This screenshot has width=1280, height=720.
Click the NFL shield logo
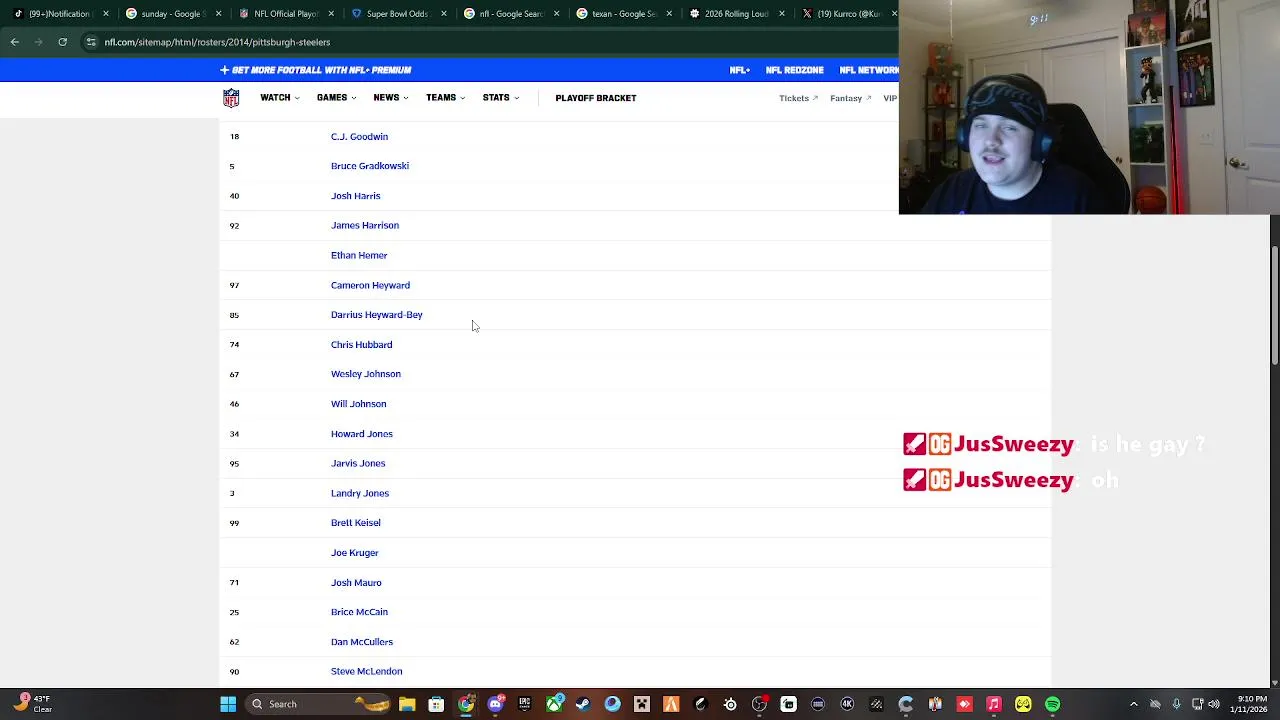point(231,98)
